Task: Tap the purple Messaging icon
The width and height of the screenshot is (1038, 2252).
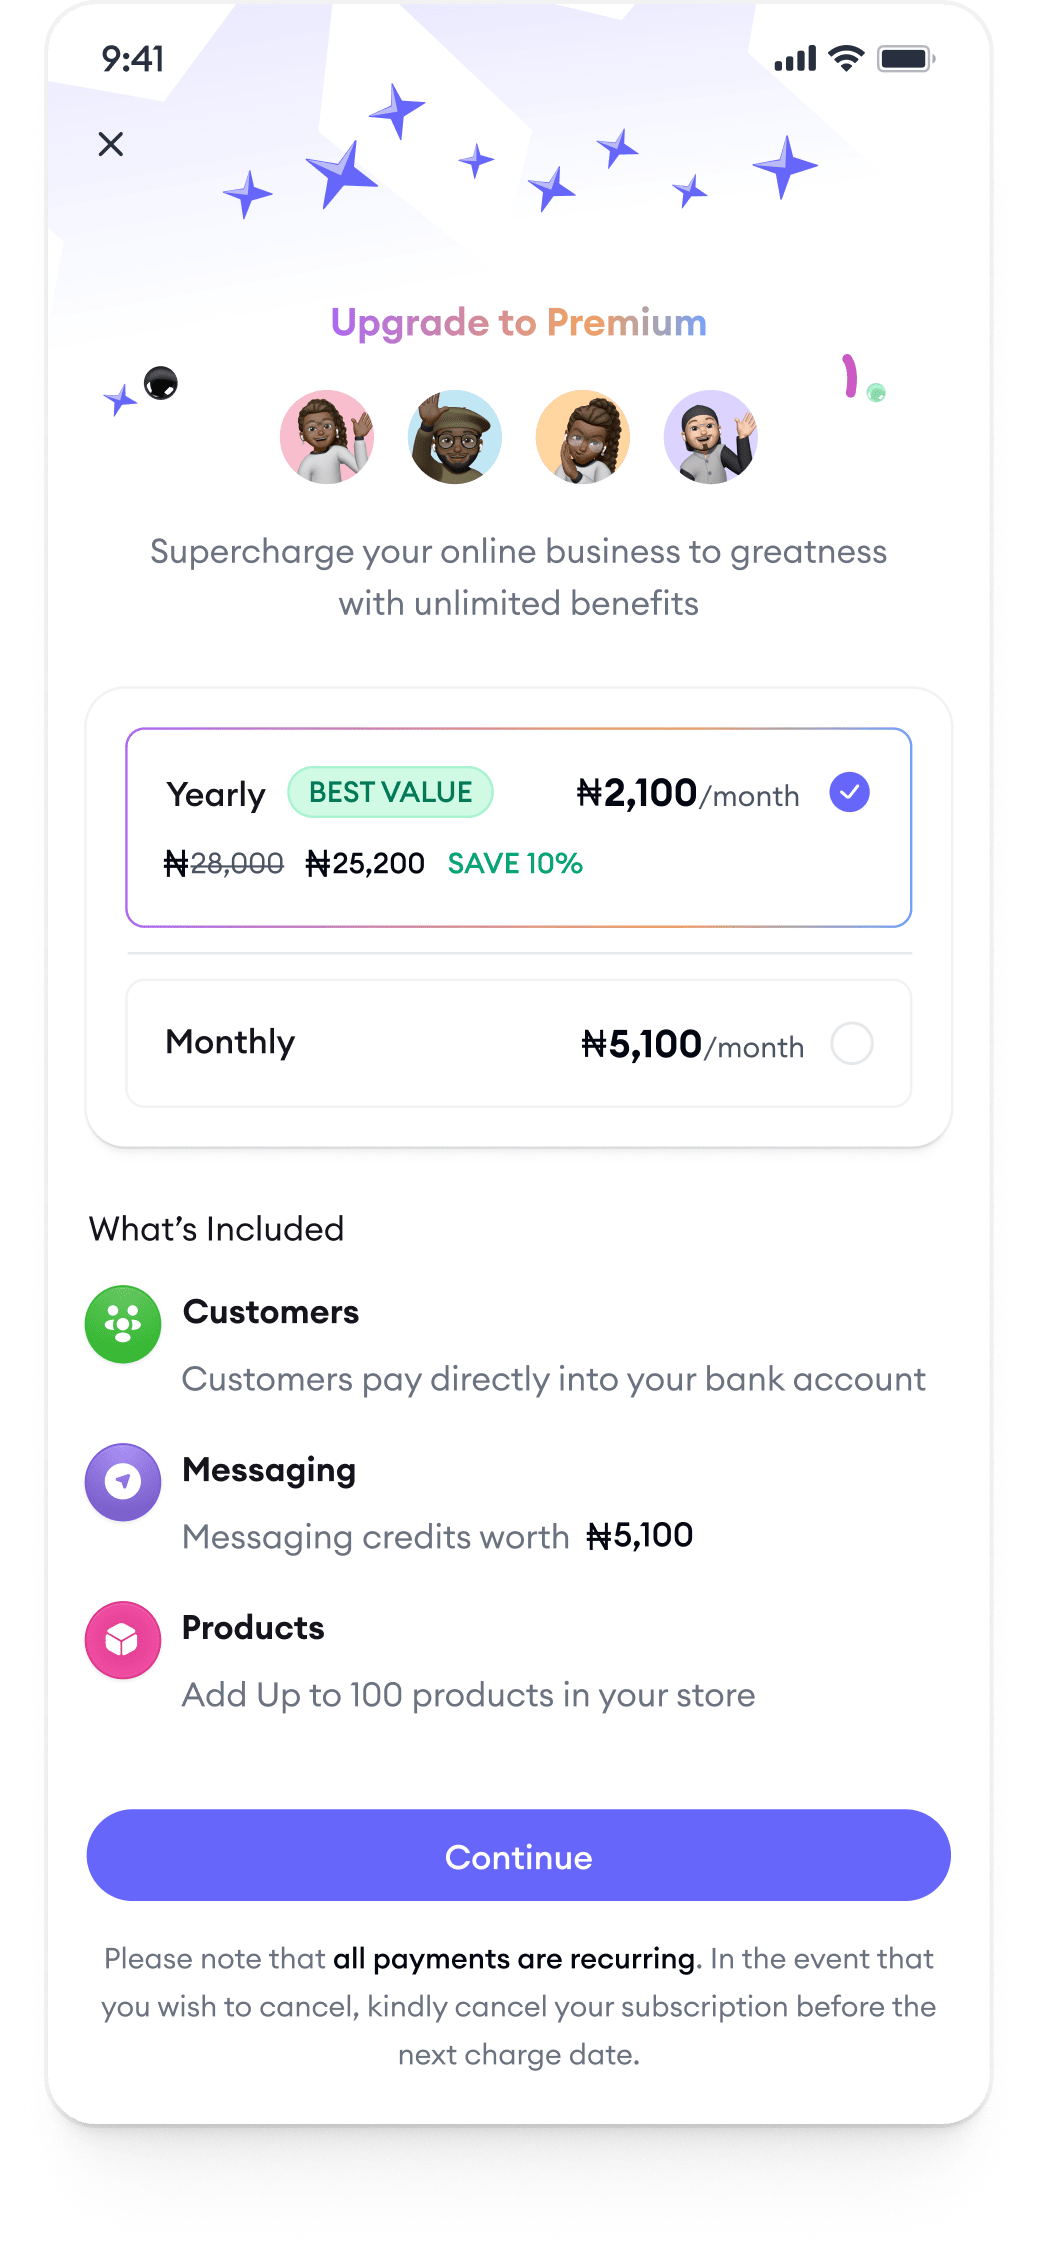Action: (x=123, y=1482)
